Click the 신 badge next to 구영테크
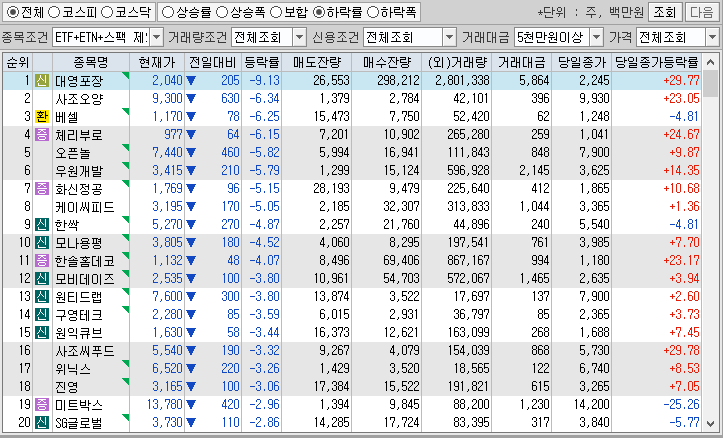 pyautogui.click(x=41, y=314)
